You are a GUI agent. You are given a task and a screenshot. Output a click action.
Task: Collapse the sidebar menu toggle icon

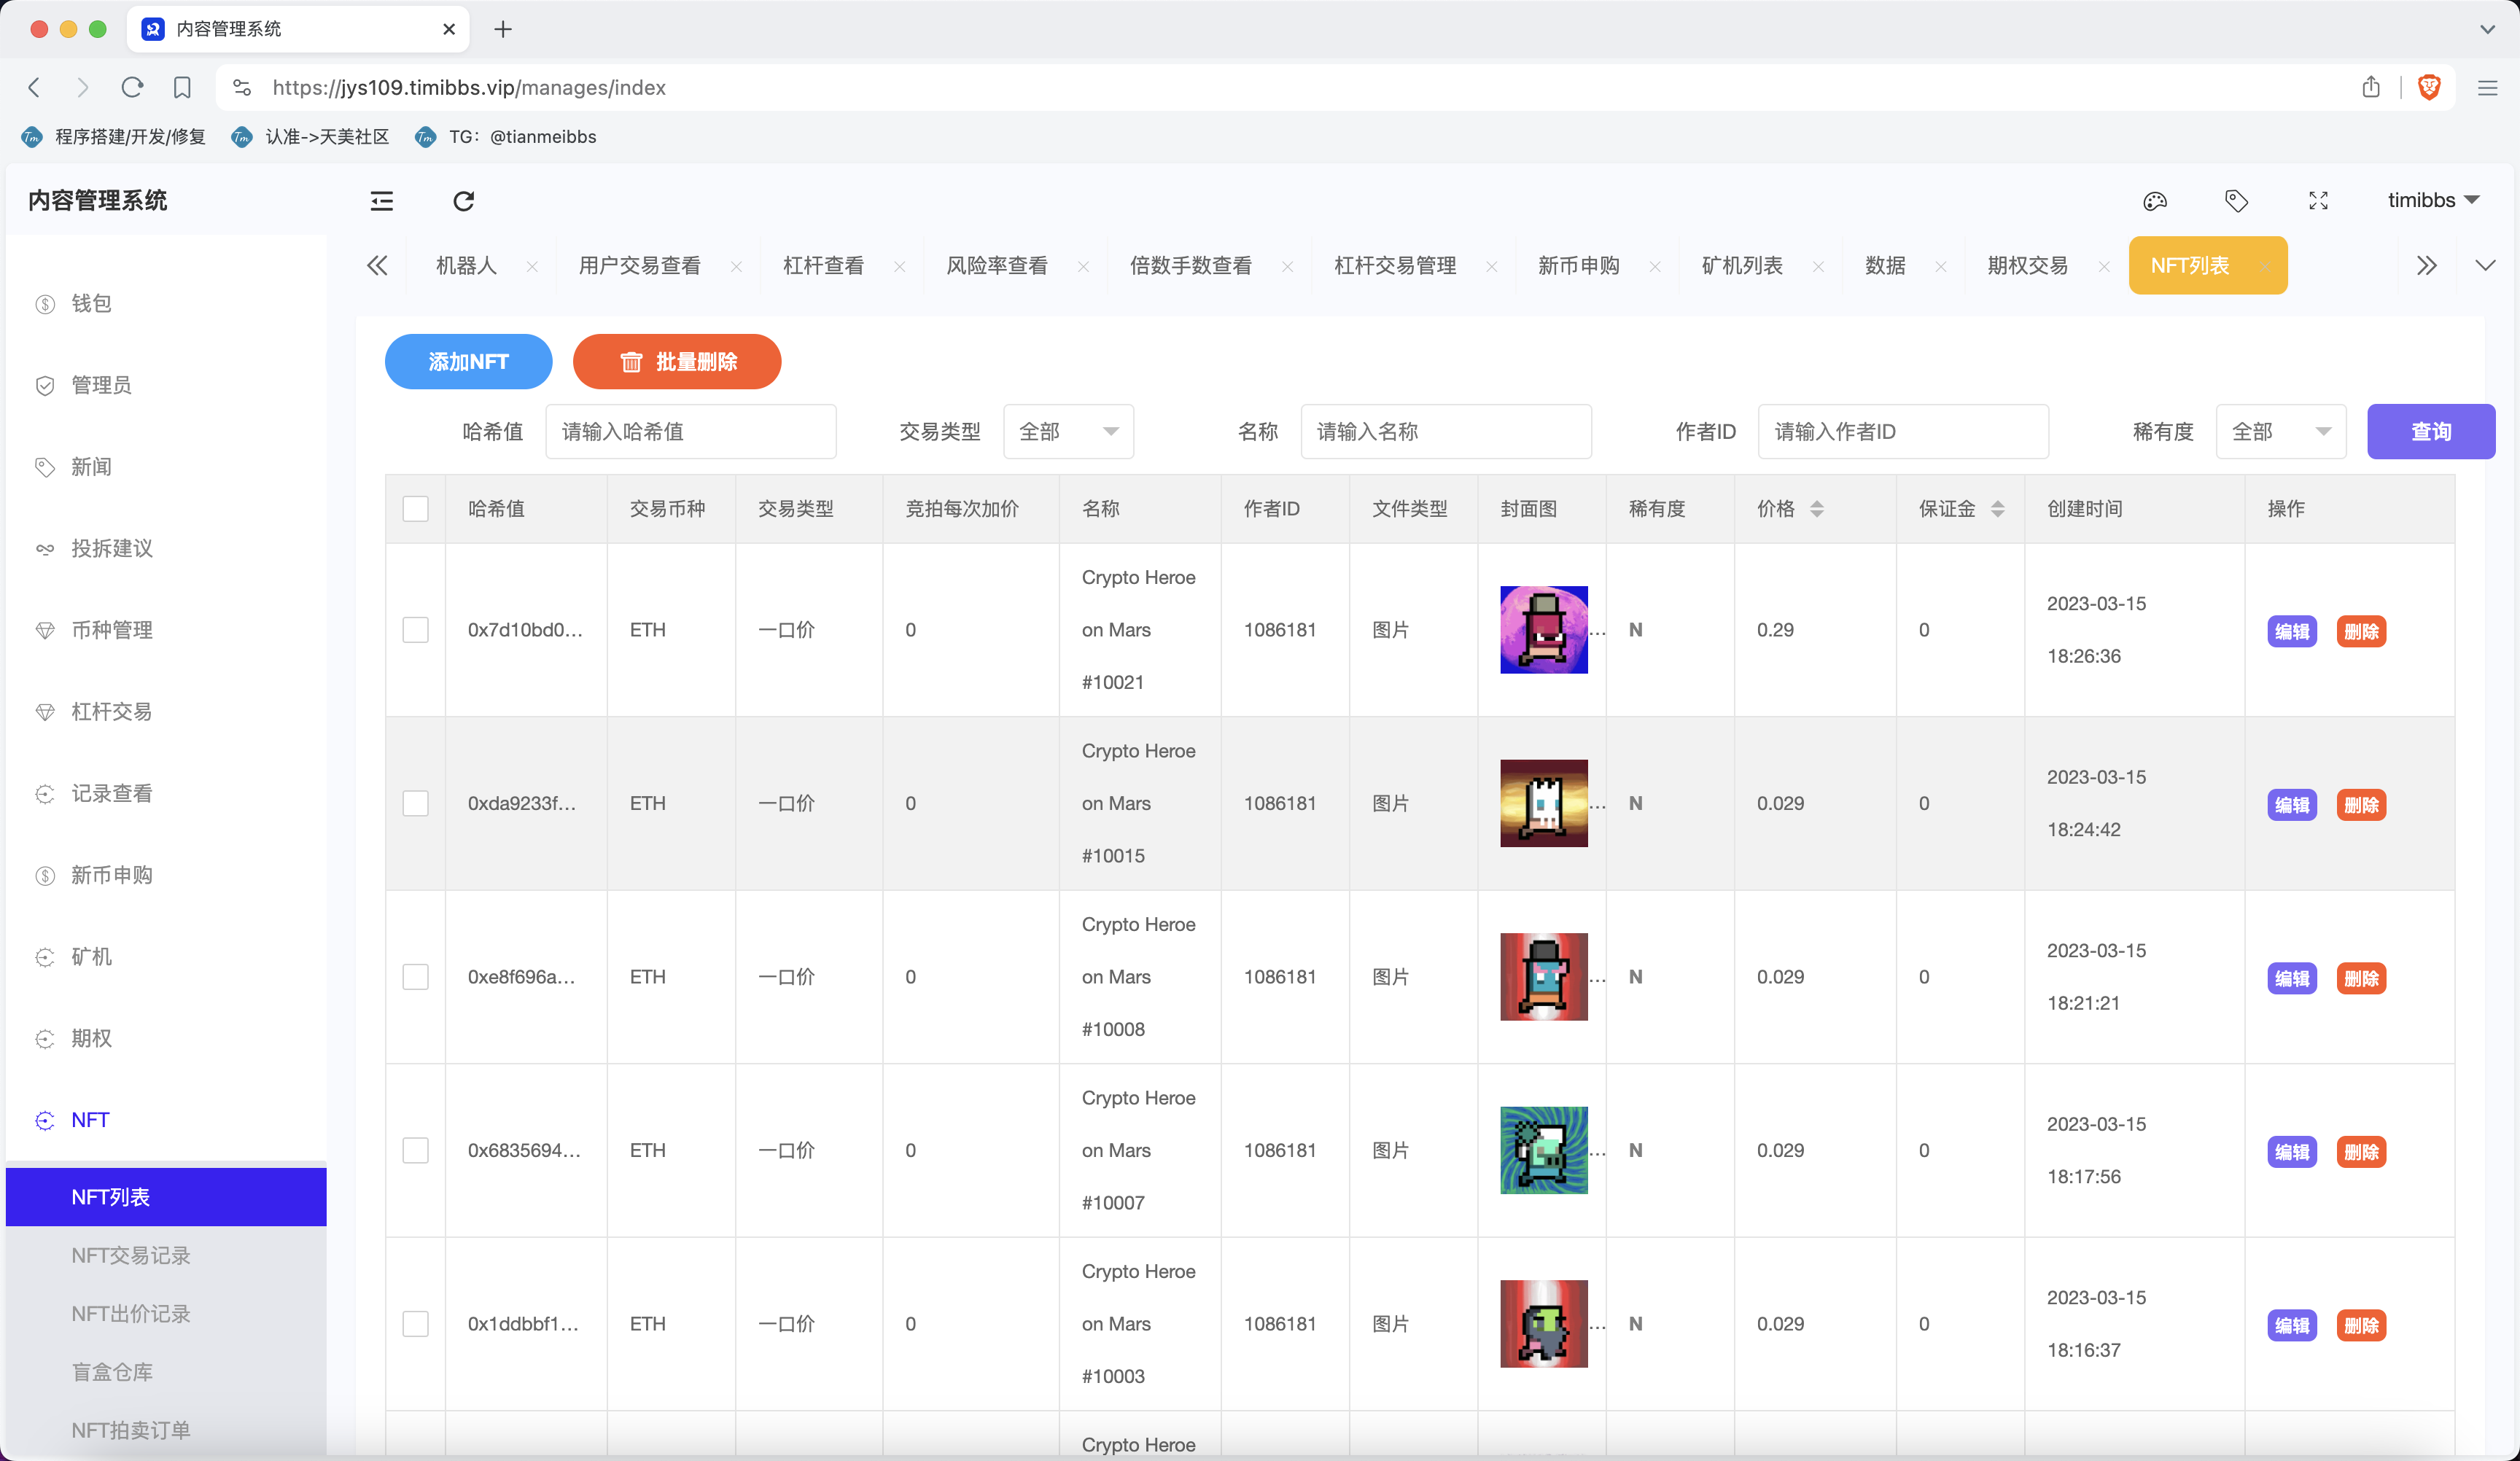(382, 201)
